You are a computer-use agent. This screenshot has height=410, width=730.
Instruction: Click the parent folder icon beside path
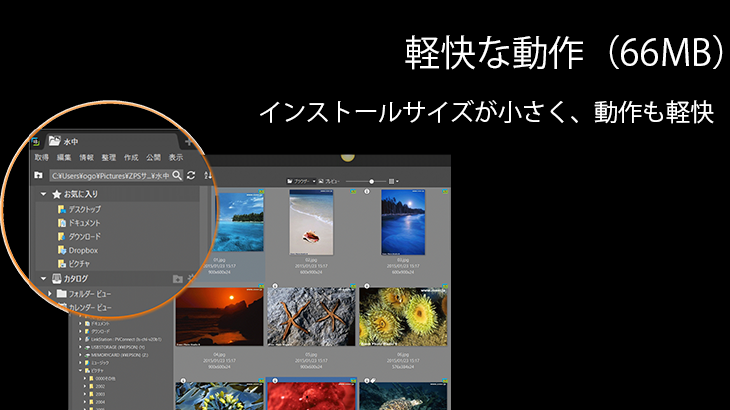(x=39, y=175)
